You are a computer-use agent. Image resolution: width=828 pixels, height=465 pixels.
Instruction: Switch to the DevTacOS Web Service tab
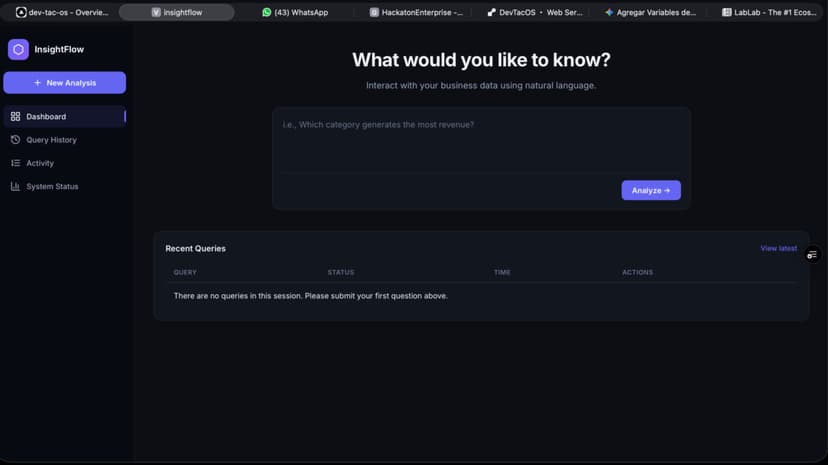(x=535, y=12)
